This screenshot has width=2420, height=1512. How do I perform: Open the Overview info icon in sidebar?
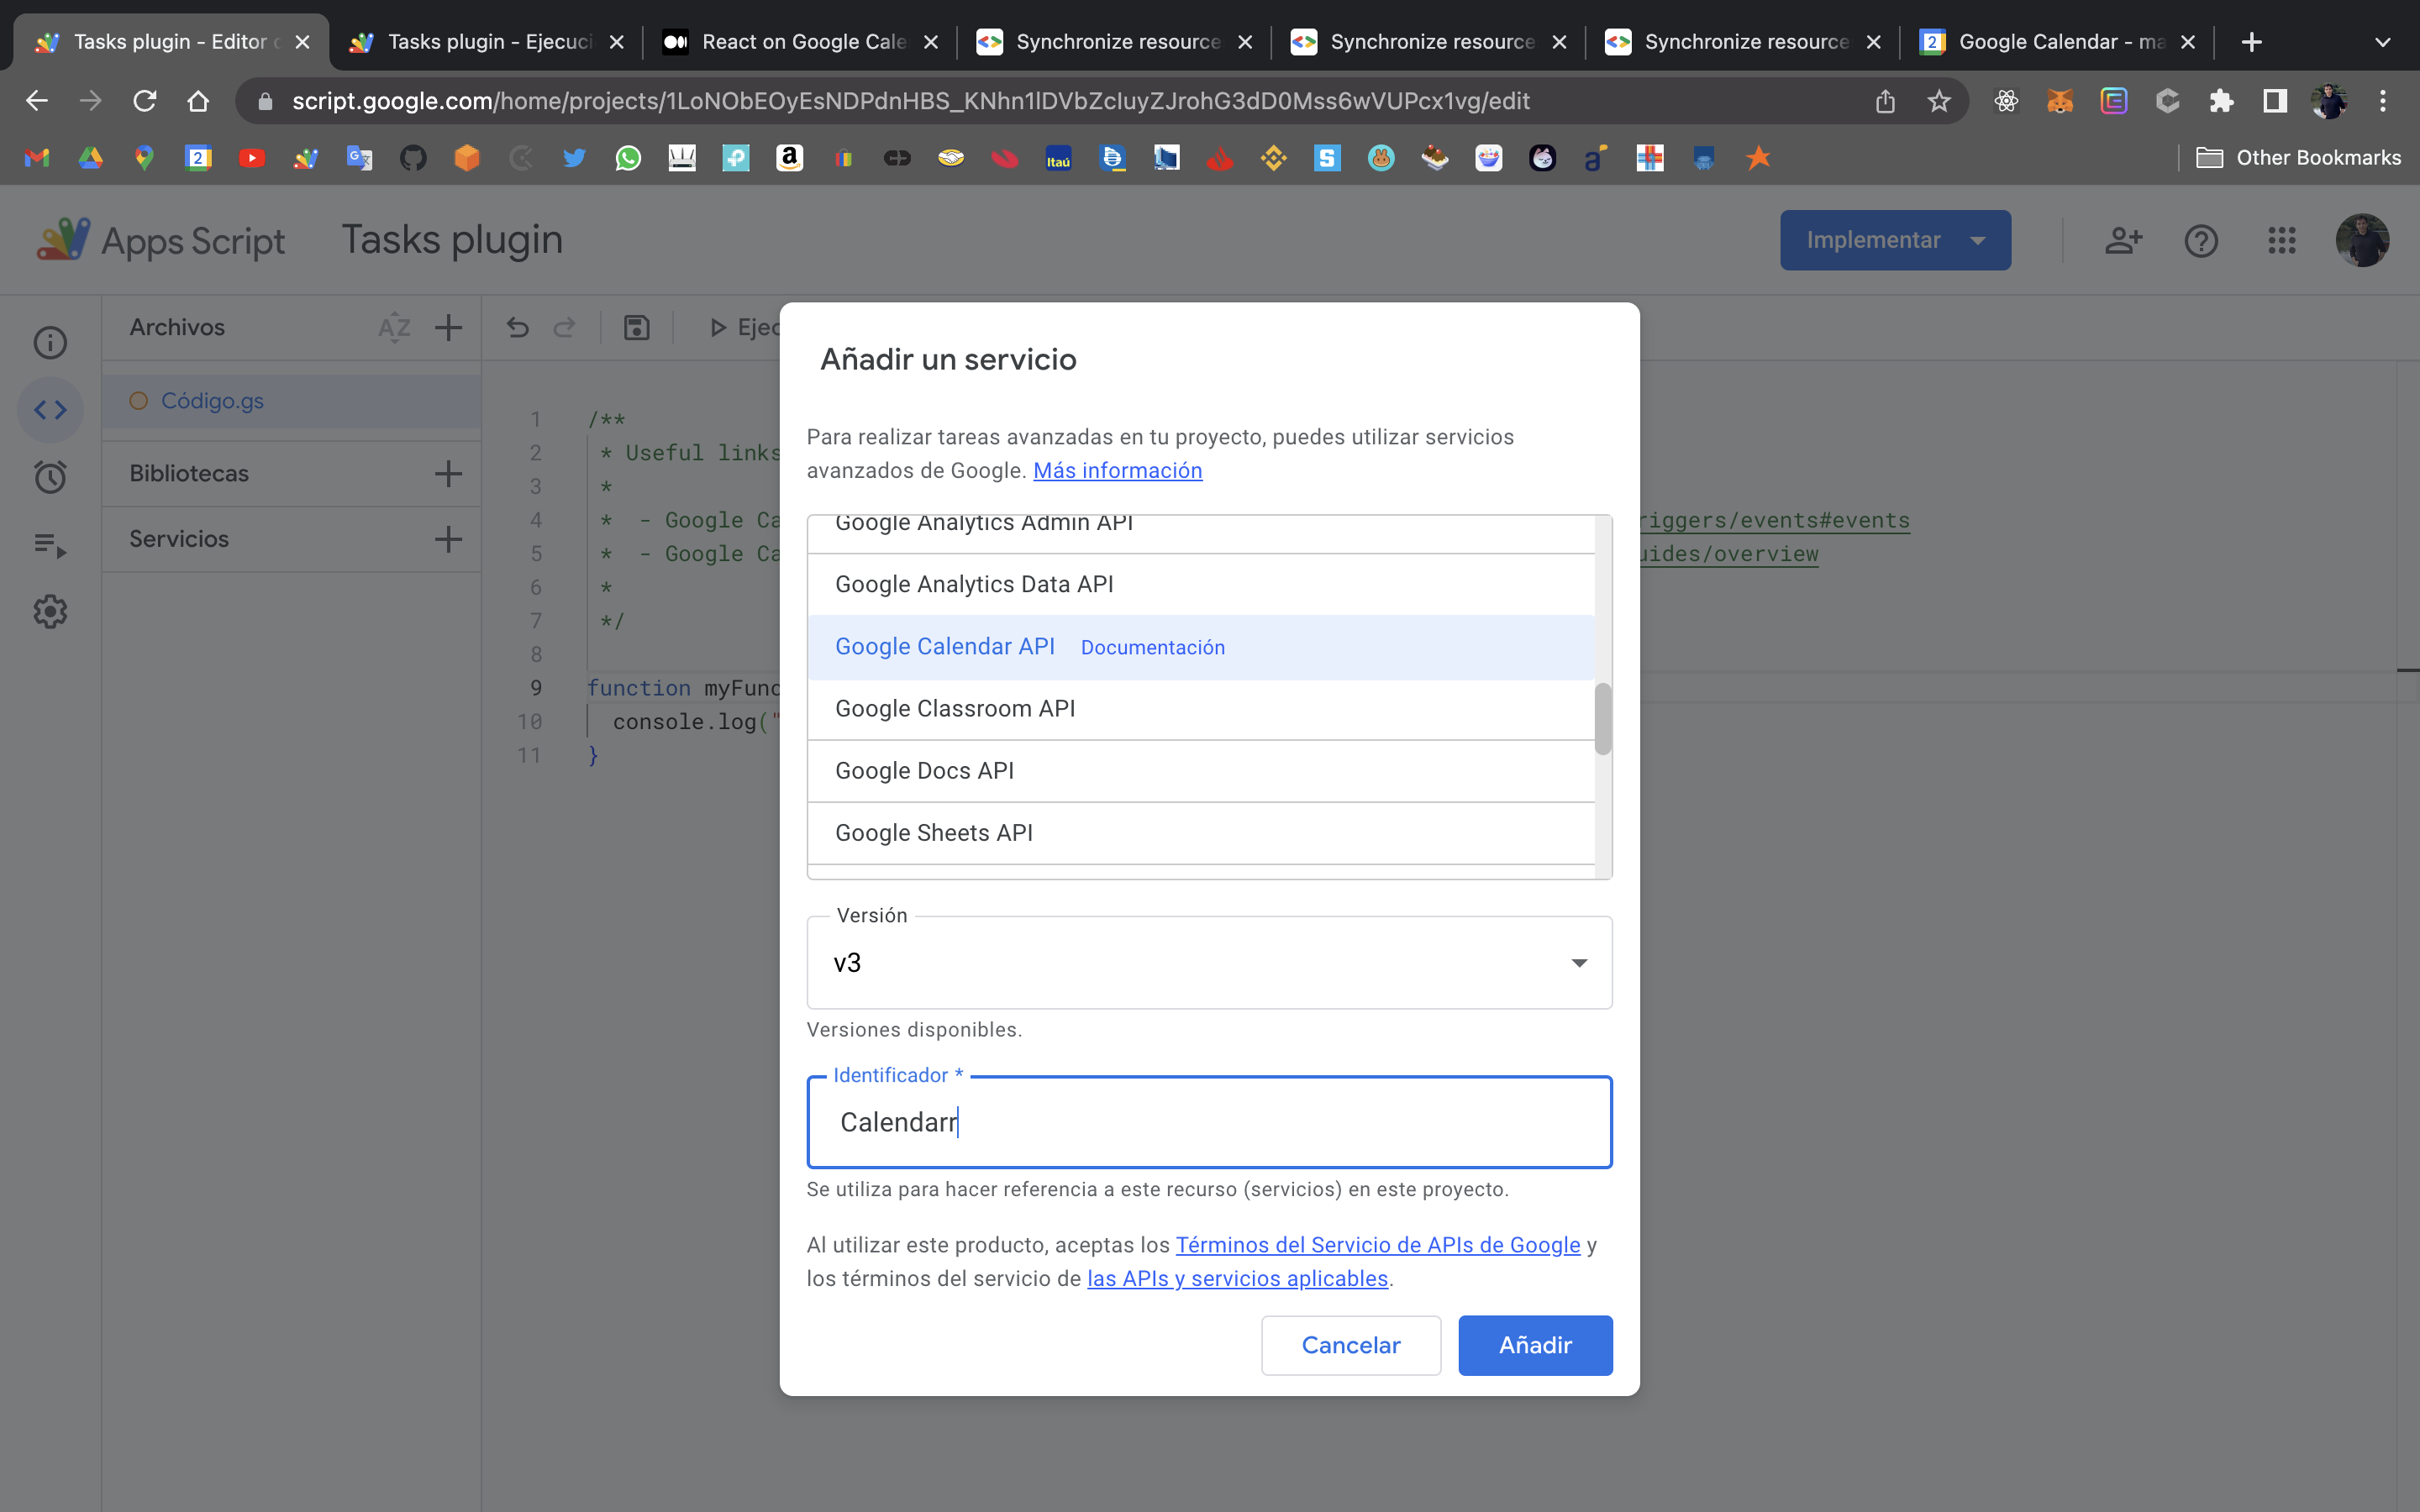click(x=50, y=343)
